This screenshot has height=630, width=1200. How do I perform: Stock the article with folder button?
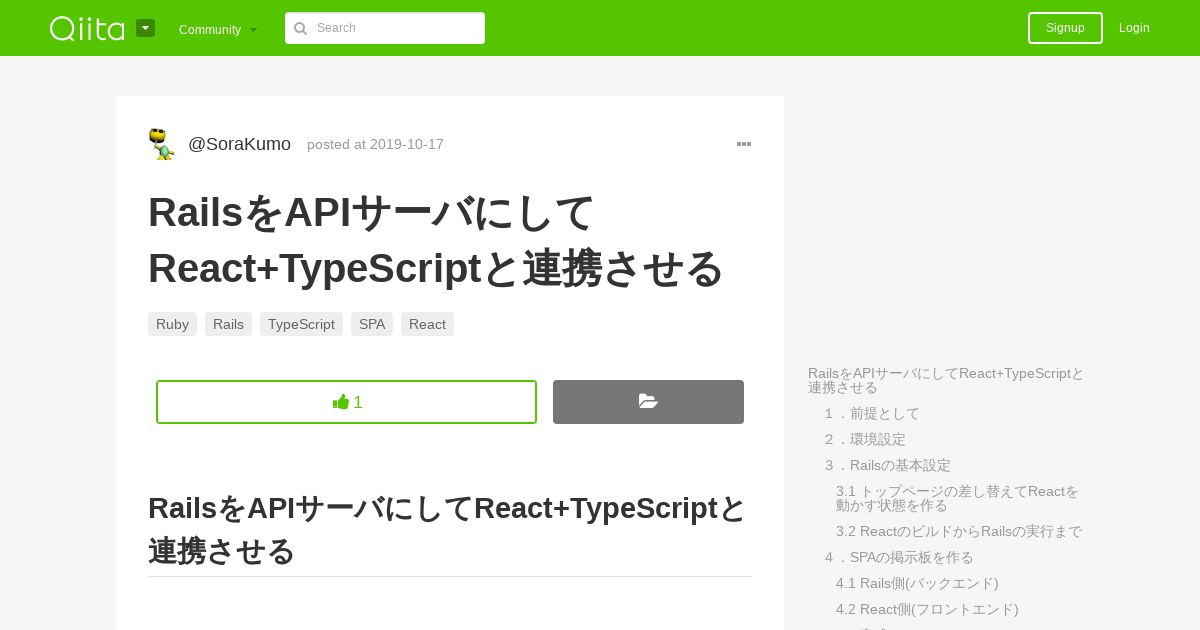pos(648,402)
